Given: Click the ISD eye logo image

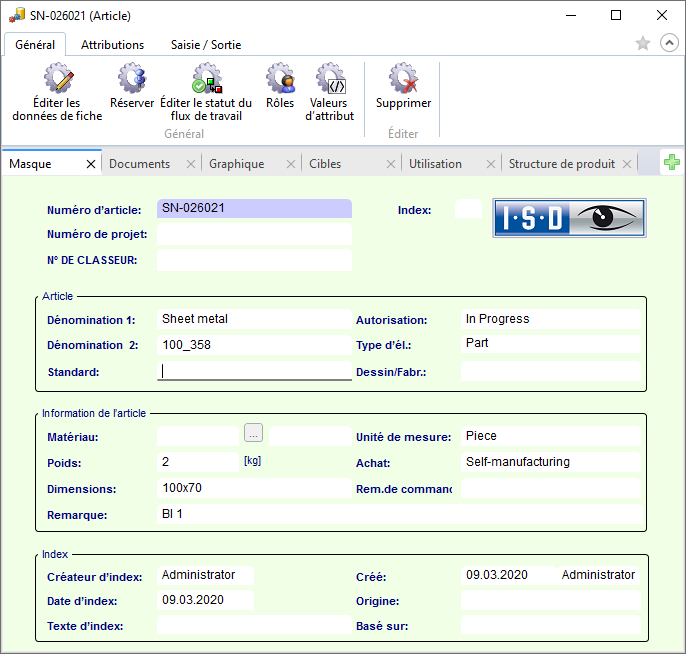Looking at the screenshot, I should (569, 217).
